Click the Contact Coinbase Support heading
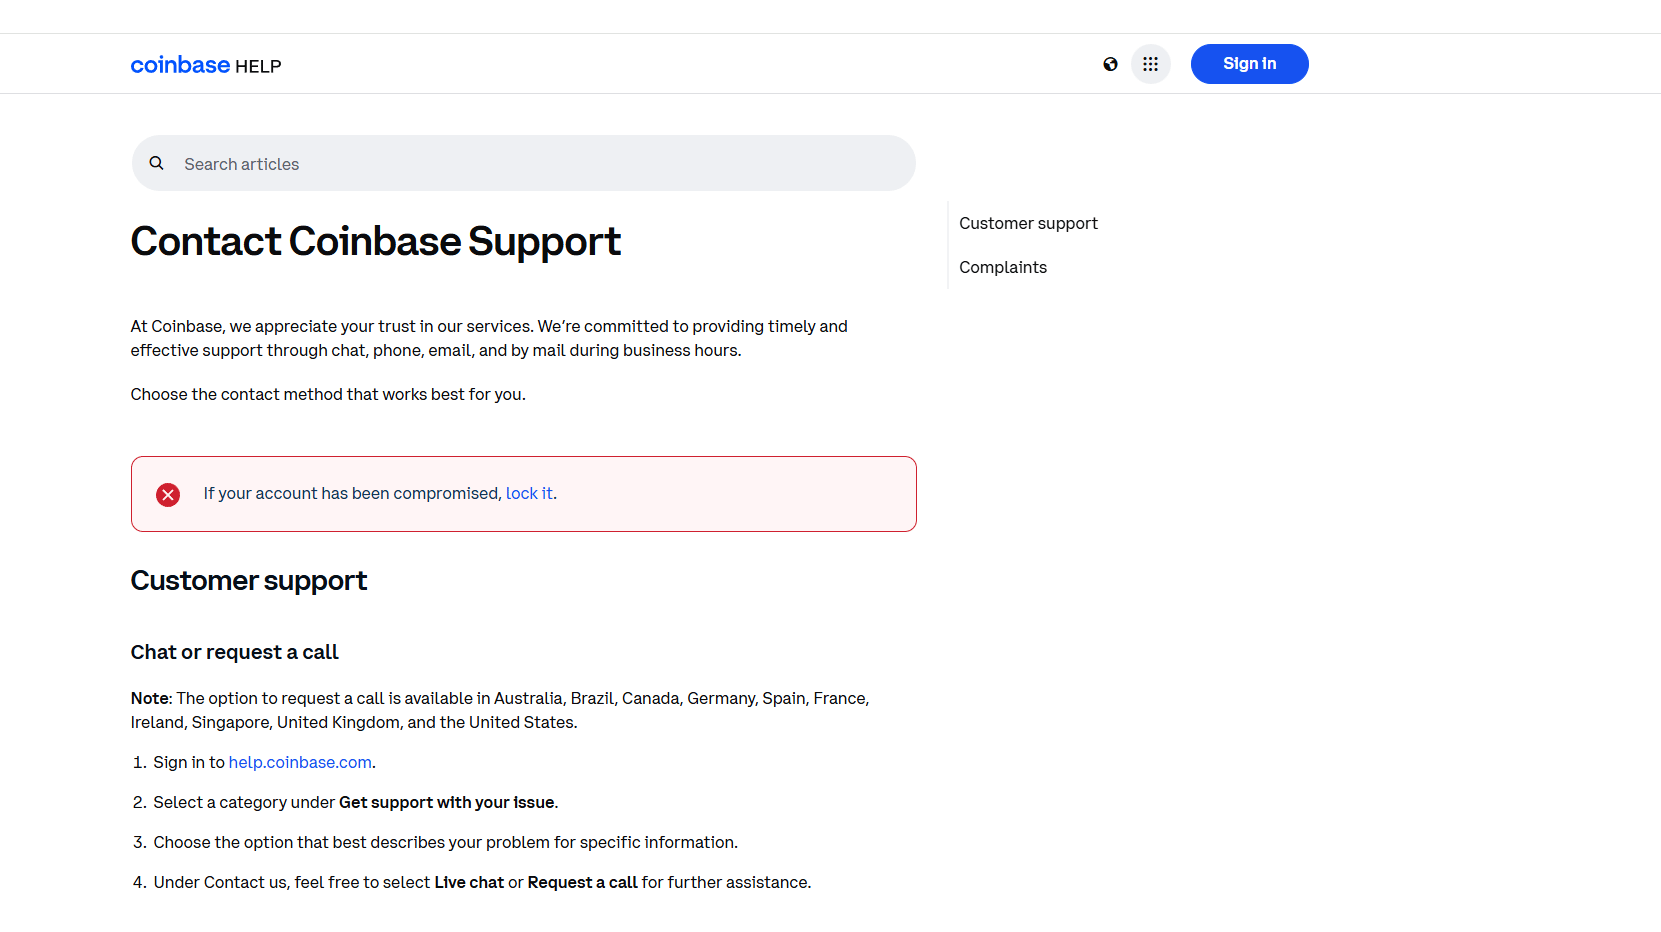This screenshot has height=932, width=1661. pos(376,241)
